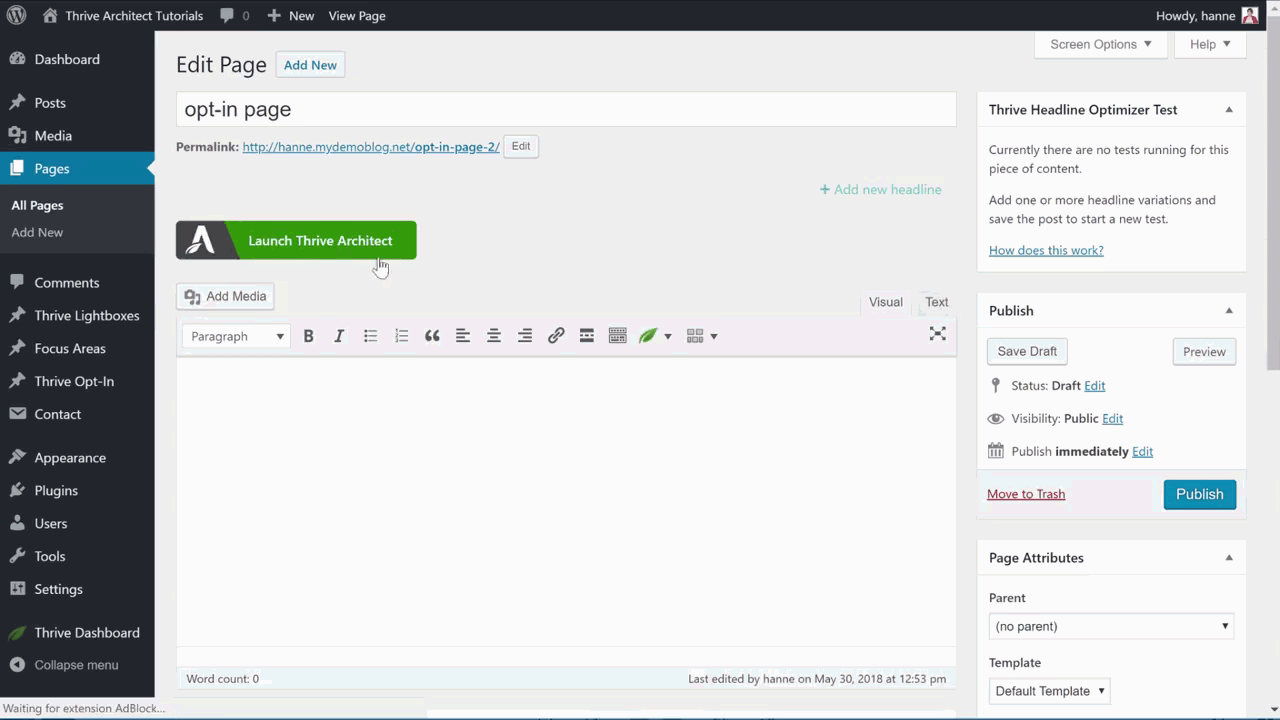Save the page as a draft
Image resolution: width=1280 pixels, height=720 pixels.
(1027, 351)
